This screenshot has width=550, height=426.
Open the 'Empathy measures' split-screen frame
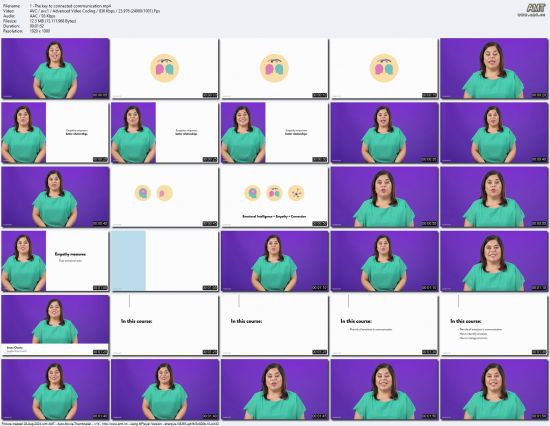coord(55,261)
